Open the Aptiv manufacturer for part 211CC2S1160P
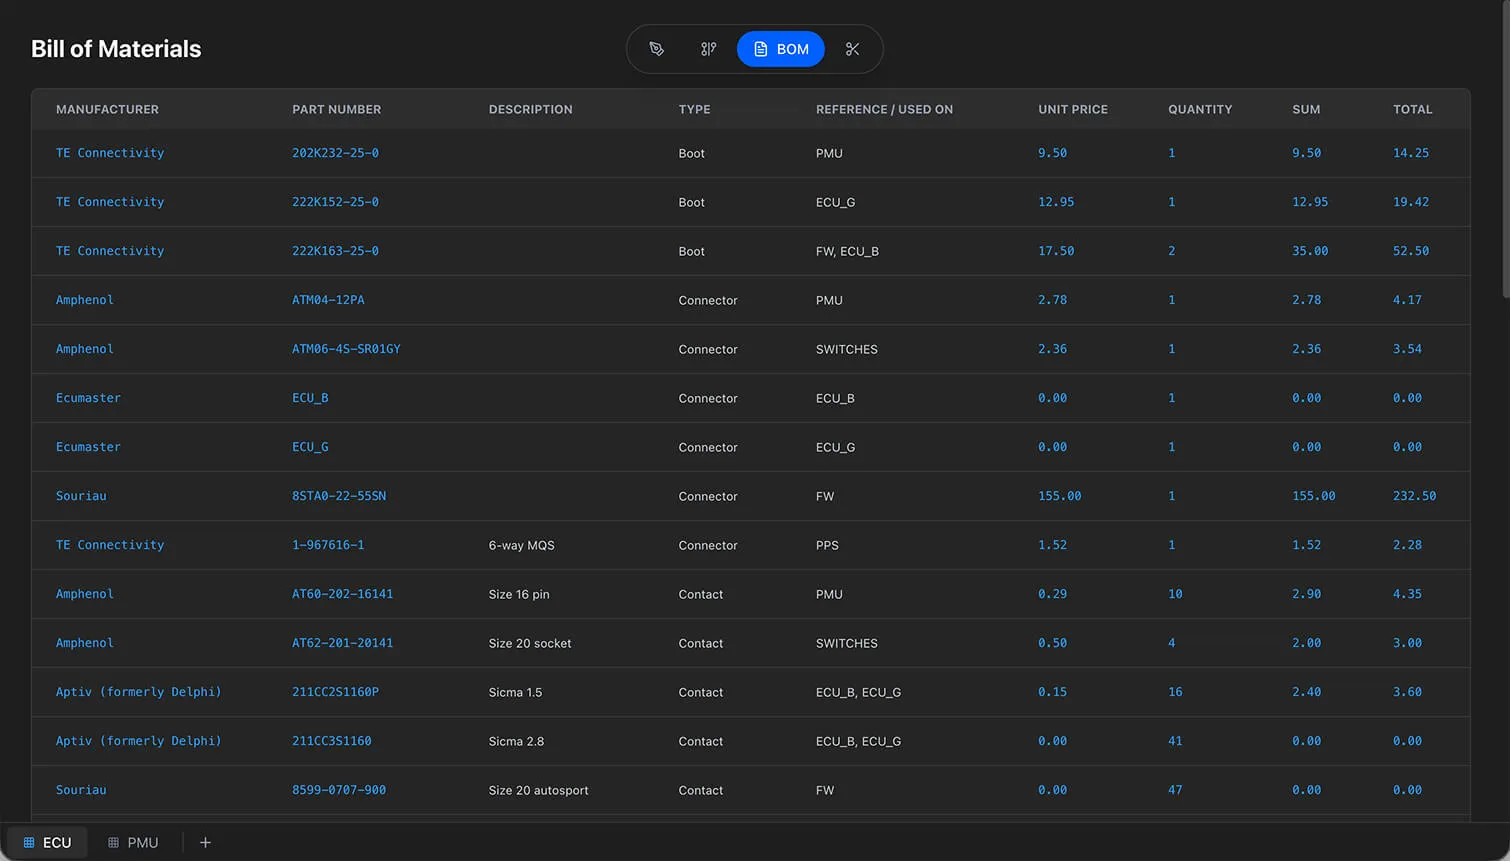 [138, 692]
